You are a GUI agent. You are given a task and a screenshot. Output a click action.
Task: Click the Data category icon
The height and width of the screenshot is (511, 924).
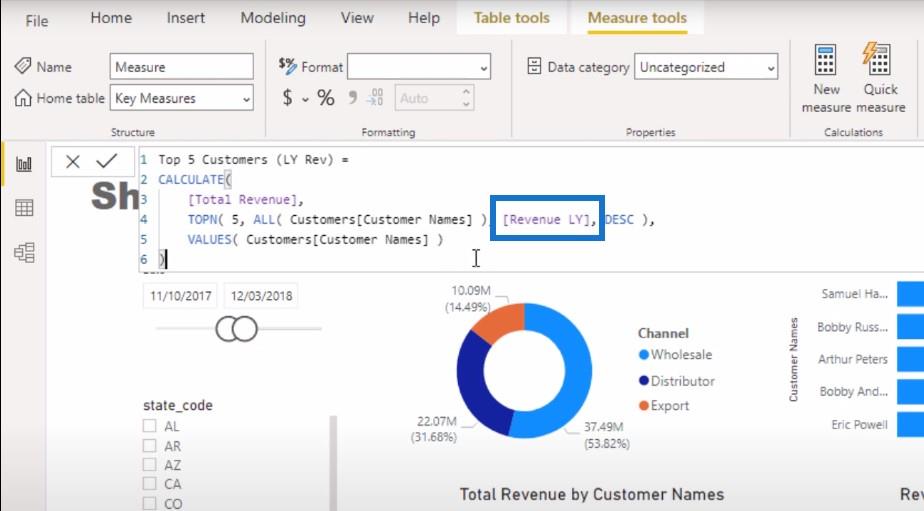[x=534, y=66]
